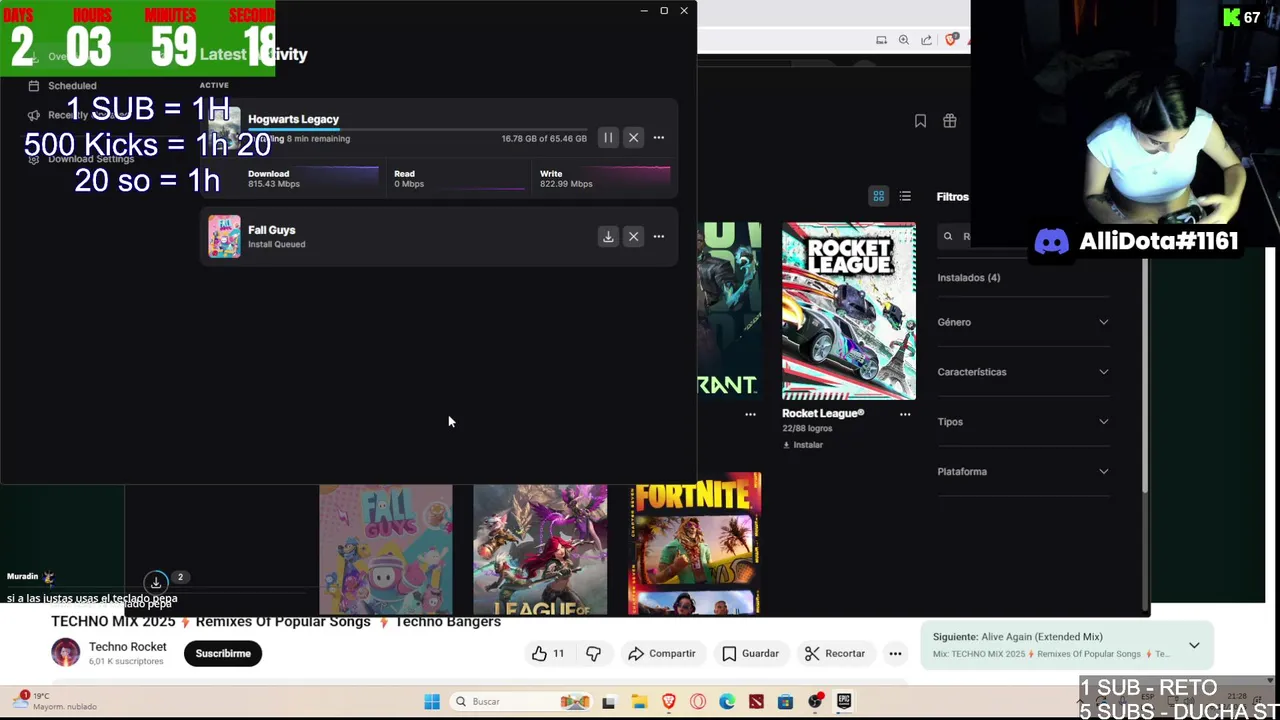Click the Instalados (4) filter

pyautogui.click(x=968, y=278)
